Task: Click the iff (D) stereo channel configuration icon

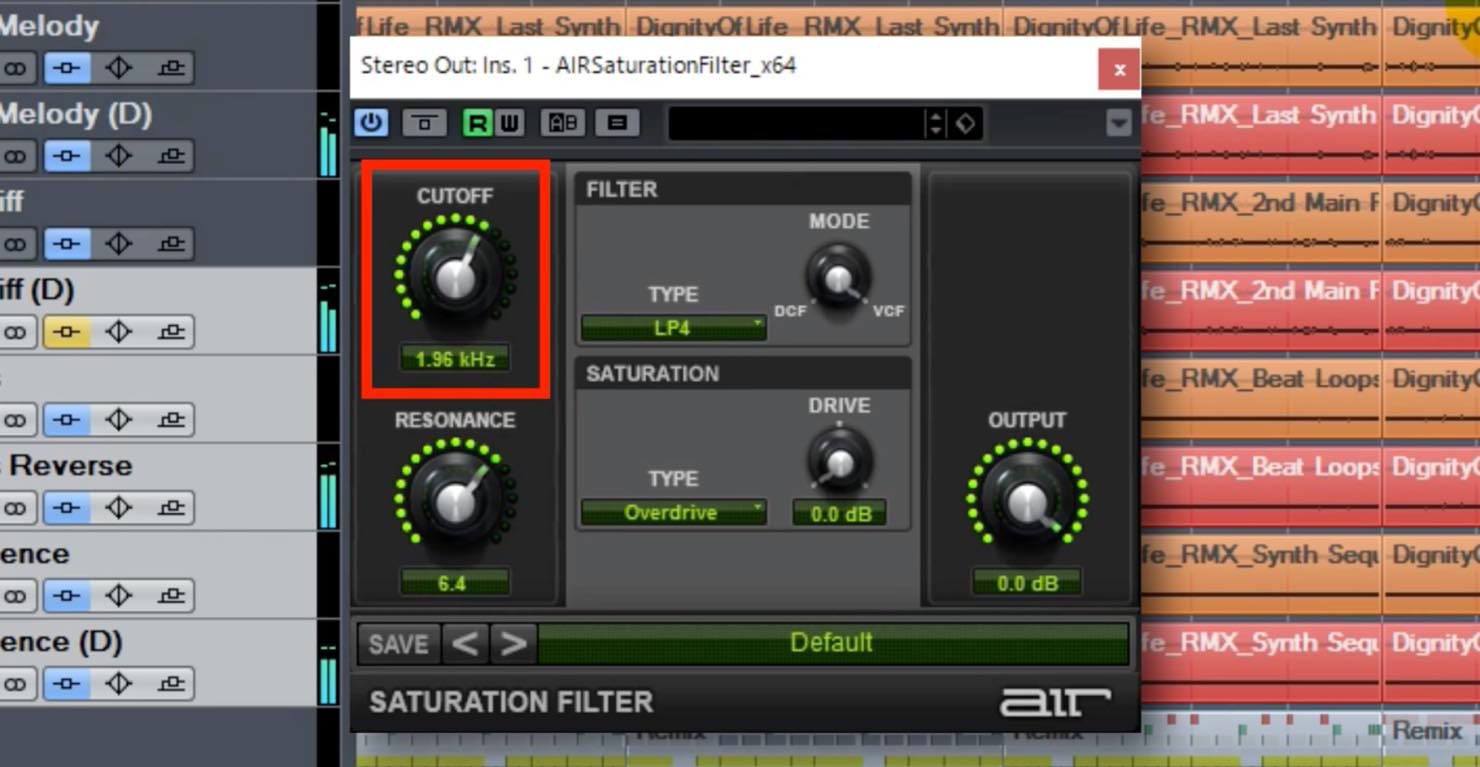Action: [14, 332]
